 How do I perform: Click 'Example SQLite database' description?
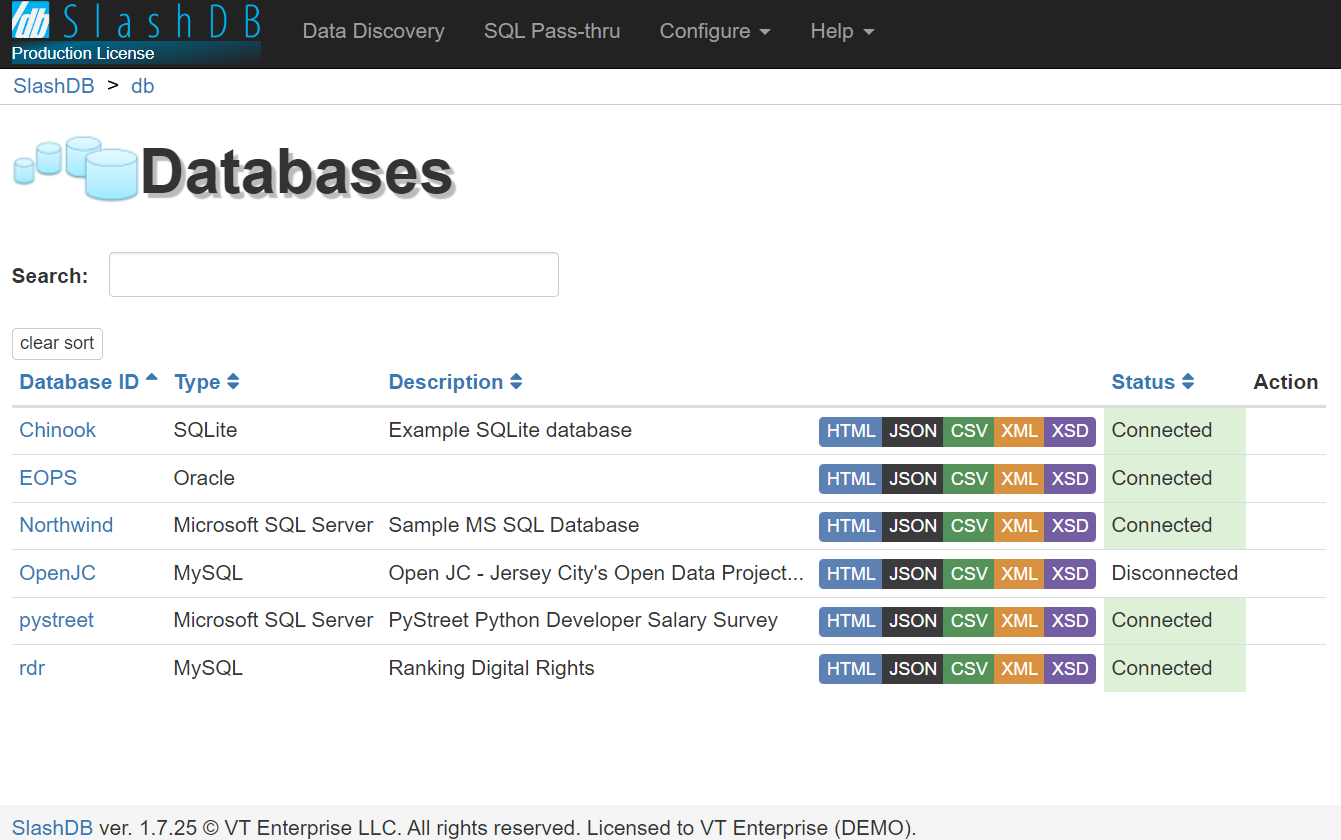click(x=510, y=430)
